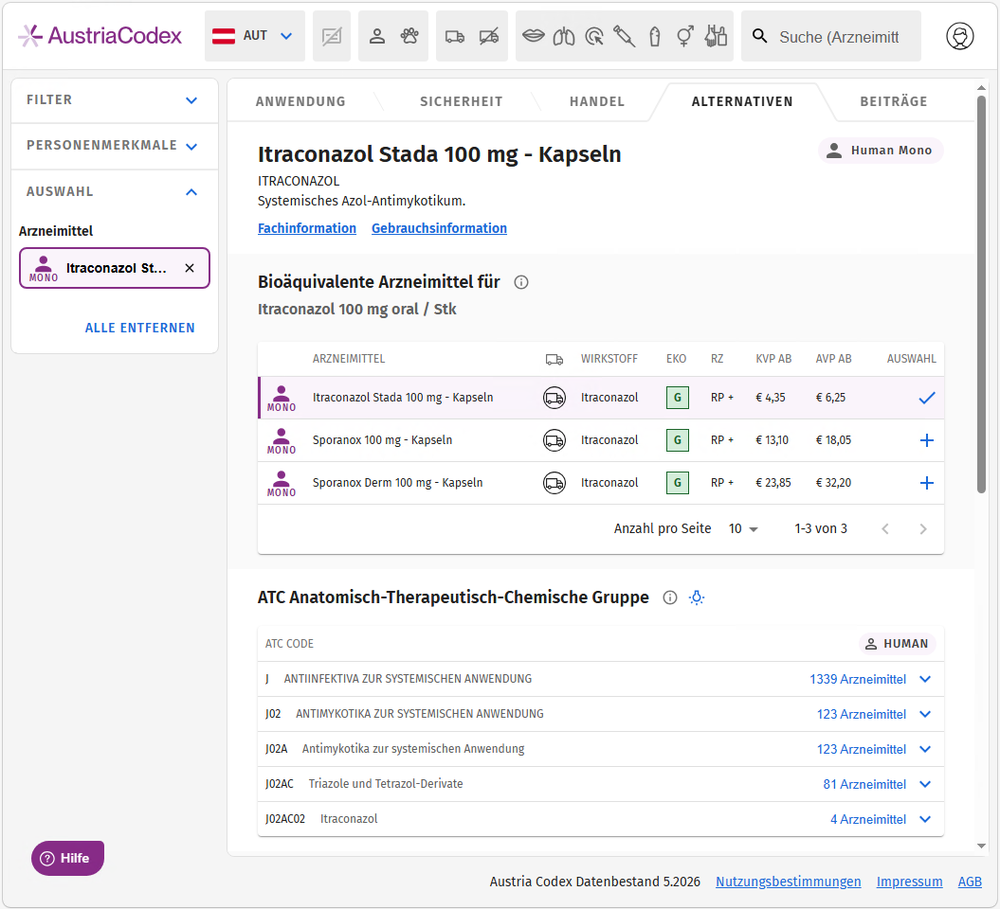Viewport: 1000px width, 909px height.
Task: Click MONO person icon of Sporanox Derm row
Action: pos(281,484)
